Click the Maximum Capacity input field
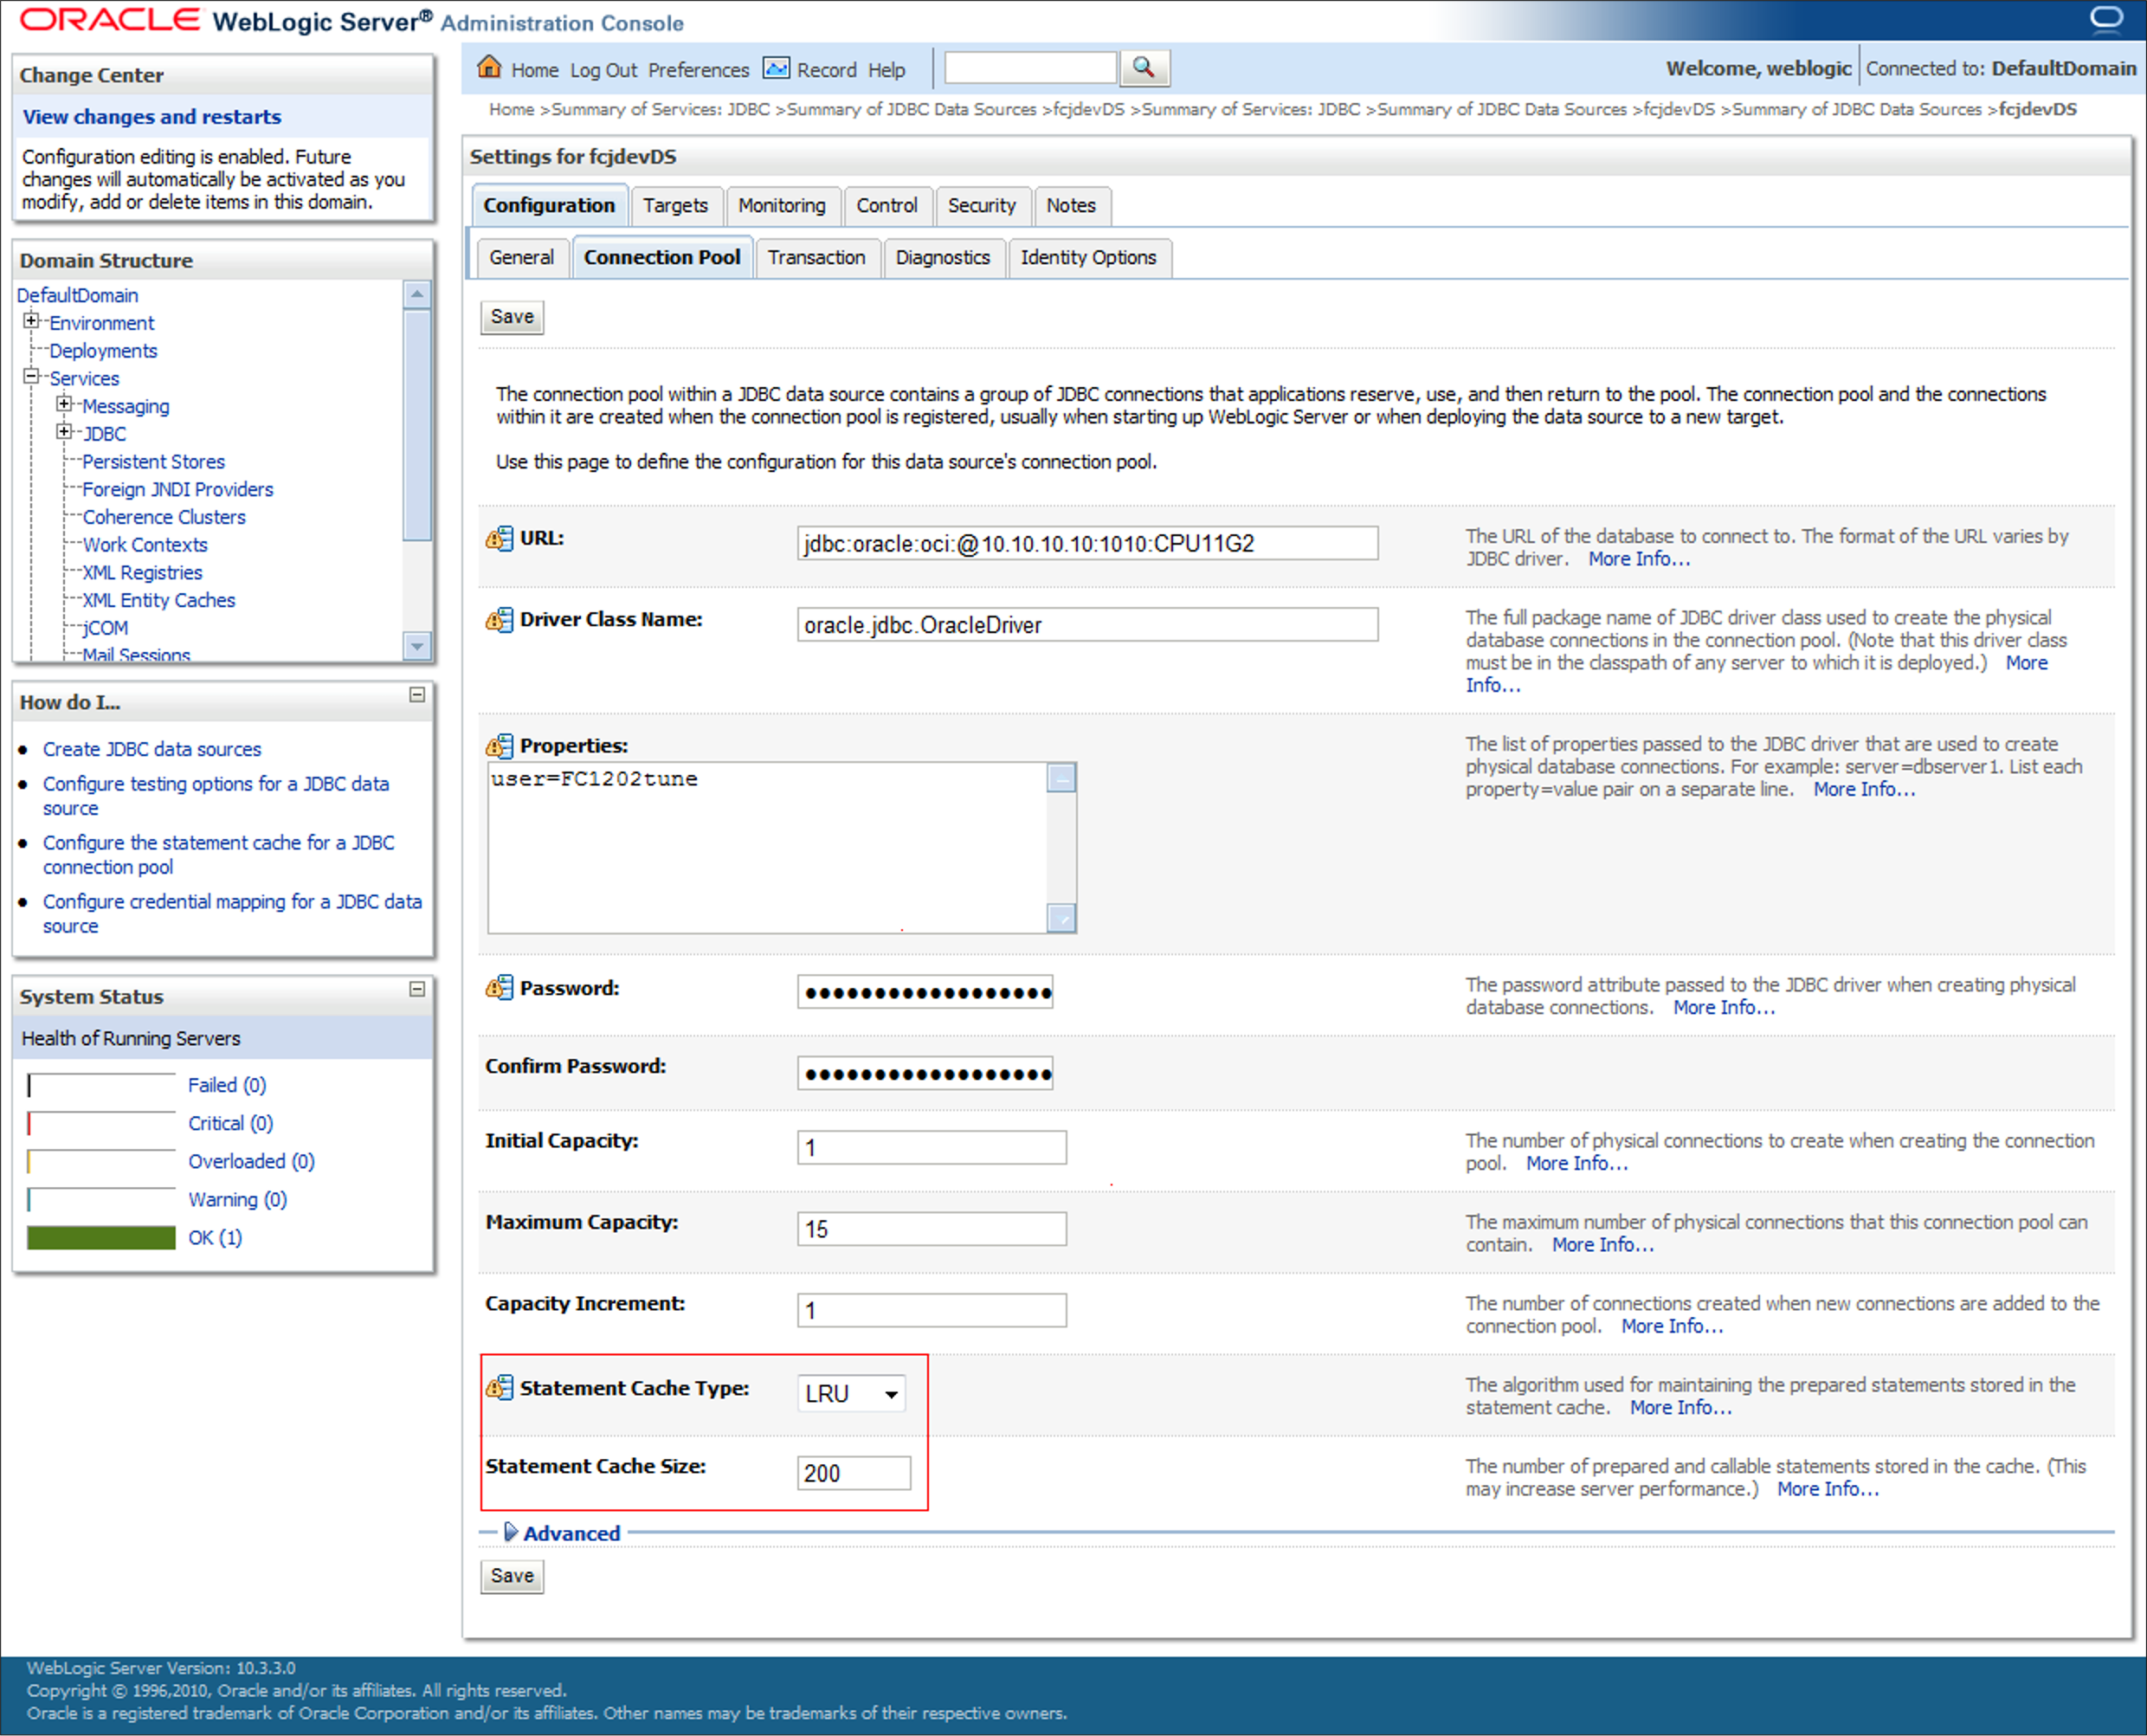2147x1736 pixels. coord(931,1229)
